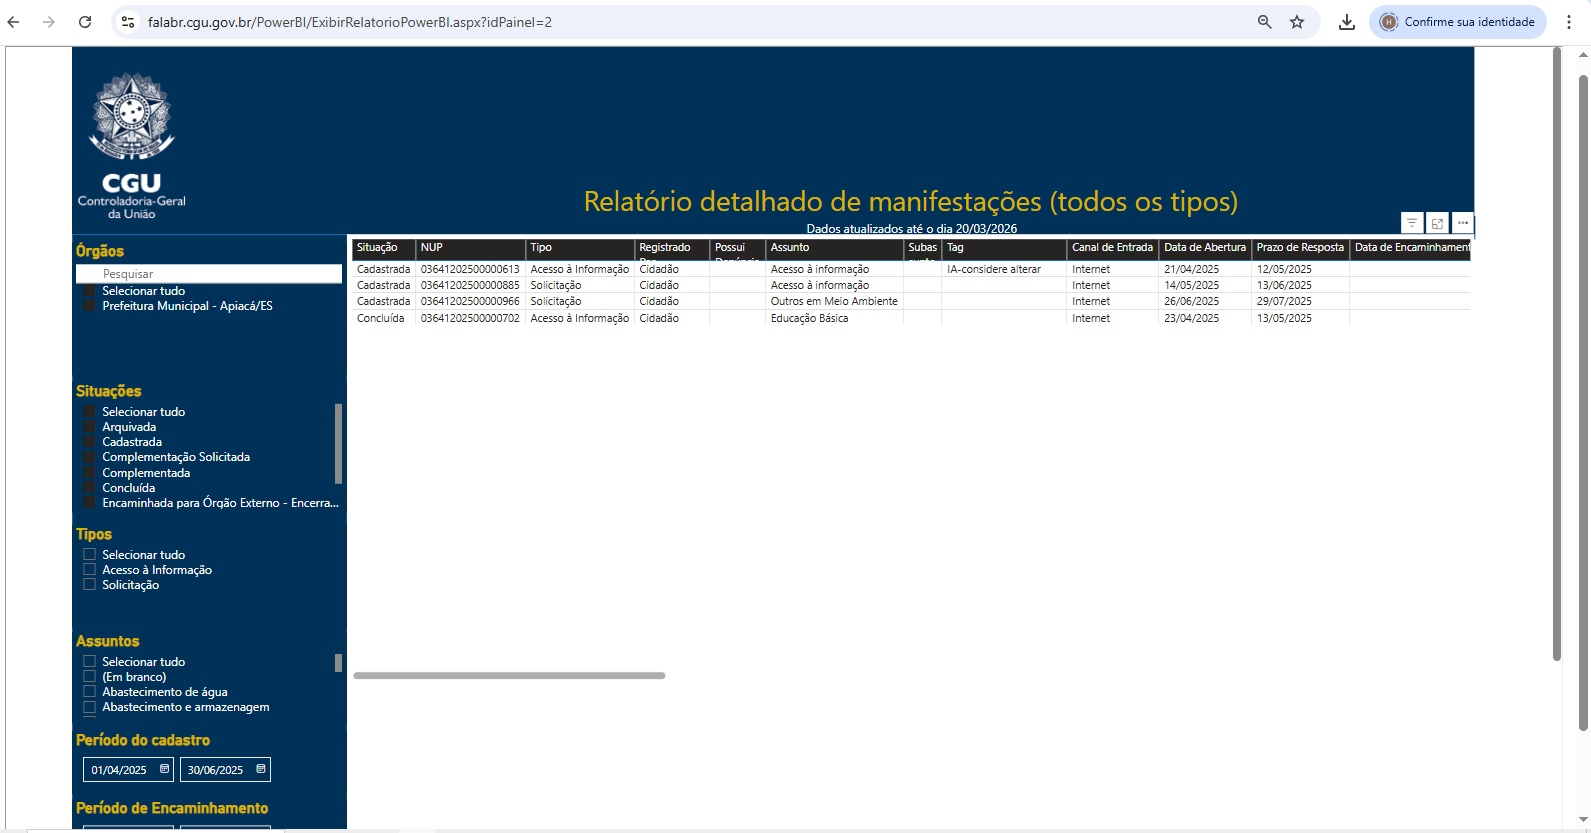Viewport: 1591px width, 833px height.
Task: Sort by the 'Assunto' column header
Action: click(x=834, y=249)
